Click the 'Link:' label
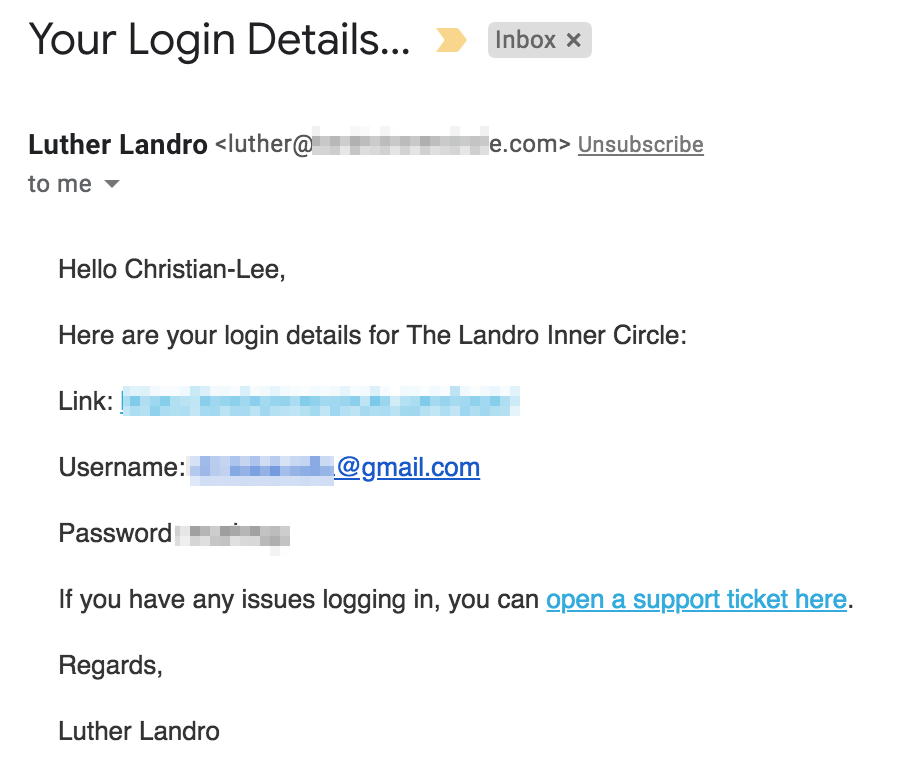The width and height of the screenshot is (912, 776). pyautogui.click(x=86, y=401)
